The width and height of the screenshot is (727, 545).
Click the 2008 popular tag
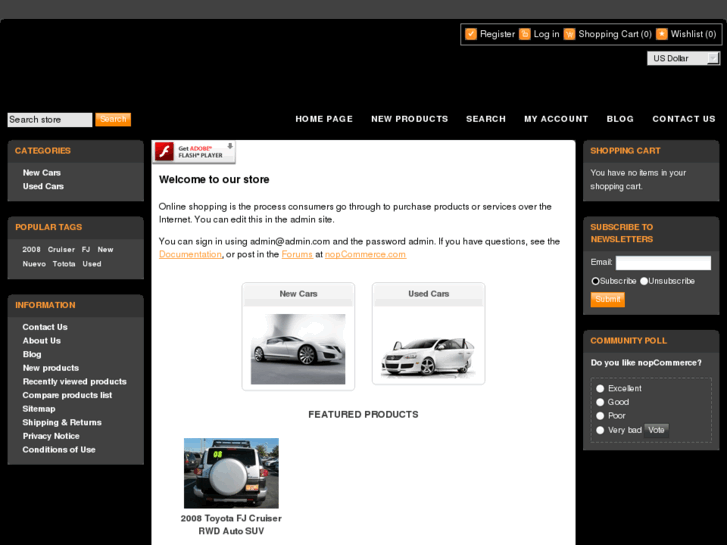pyautogui.click(x=32, y=250)
